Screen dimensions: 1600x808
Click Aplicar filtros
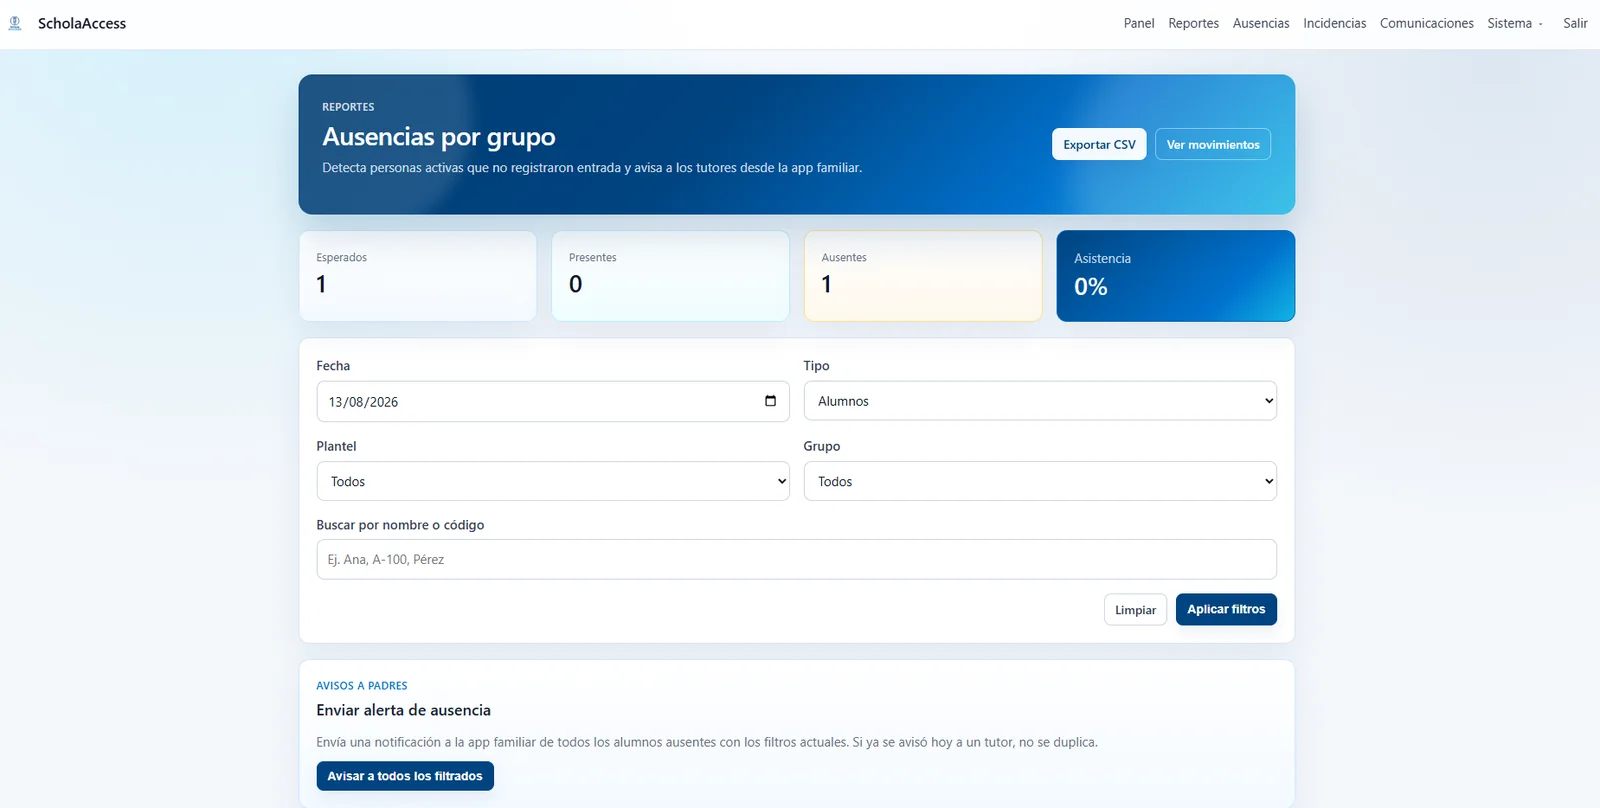pos(1226,609)
